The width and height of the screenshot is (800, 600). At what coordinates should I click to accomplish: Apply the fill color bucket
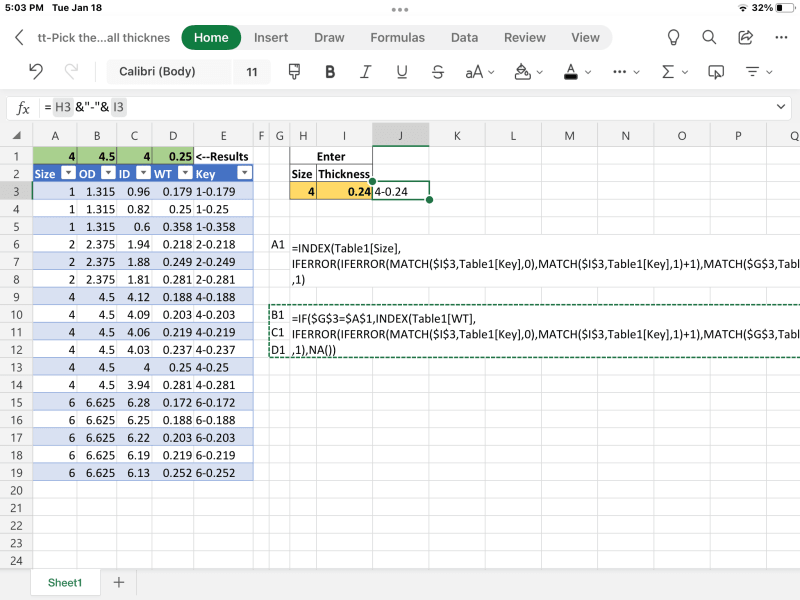click(522, 72)
